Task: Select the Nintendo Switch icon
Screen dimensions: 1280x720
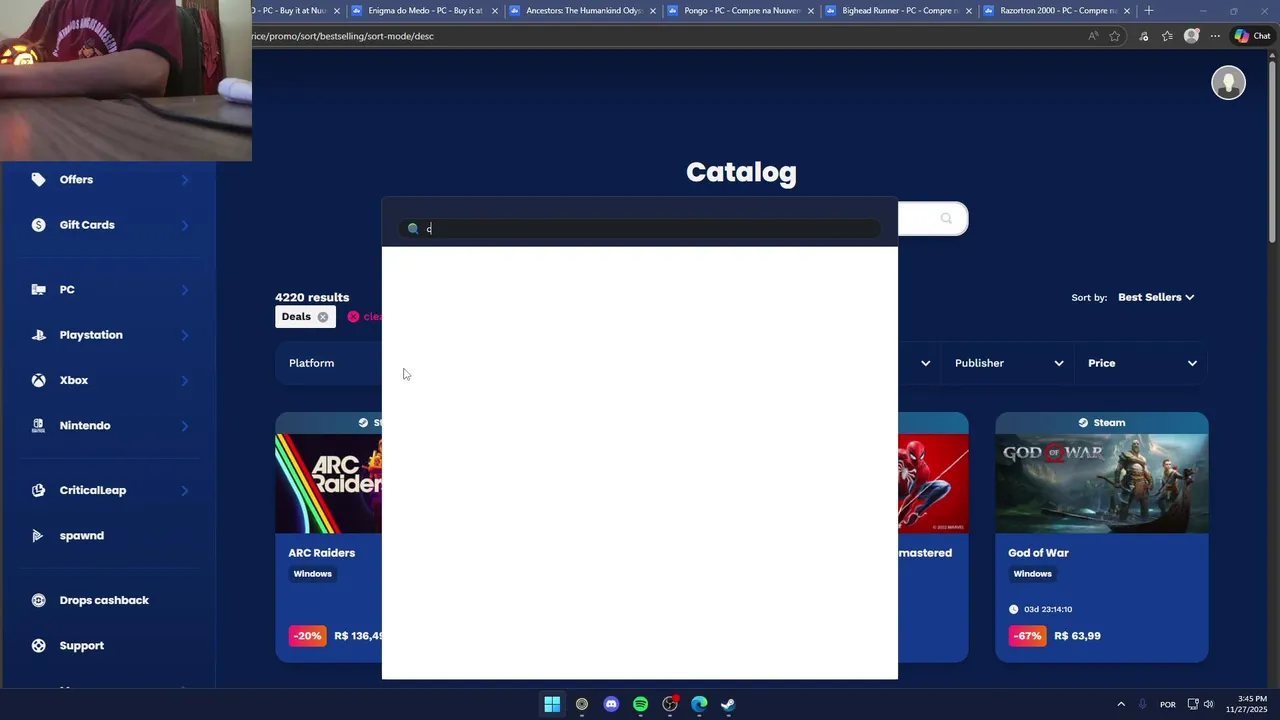Action: tap(38, 426)
